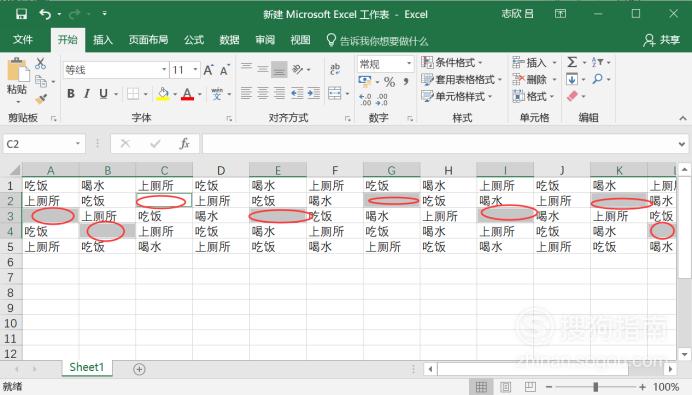Expand the formula bar
Image resolution: width=692 pixels, height=395 pixels.
682,144
